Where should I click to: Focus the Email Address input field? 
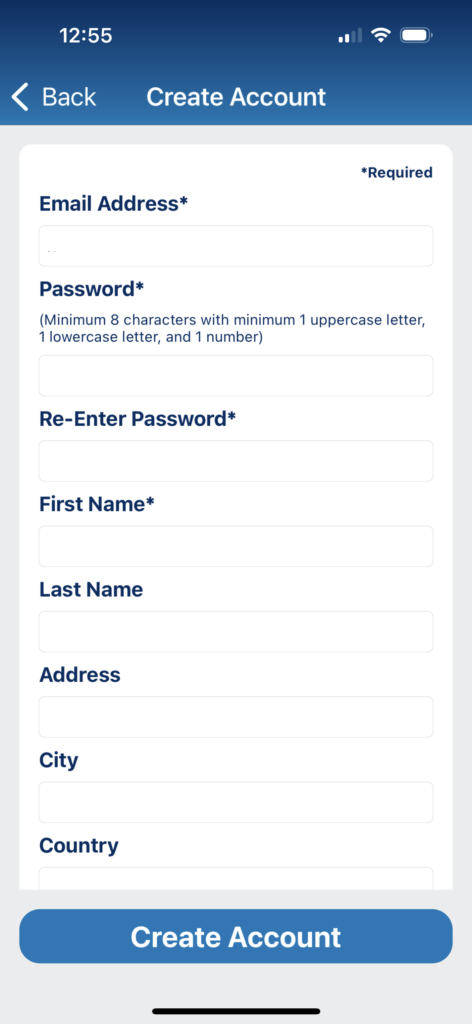point(236,246)
